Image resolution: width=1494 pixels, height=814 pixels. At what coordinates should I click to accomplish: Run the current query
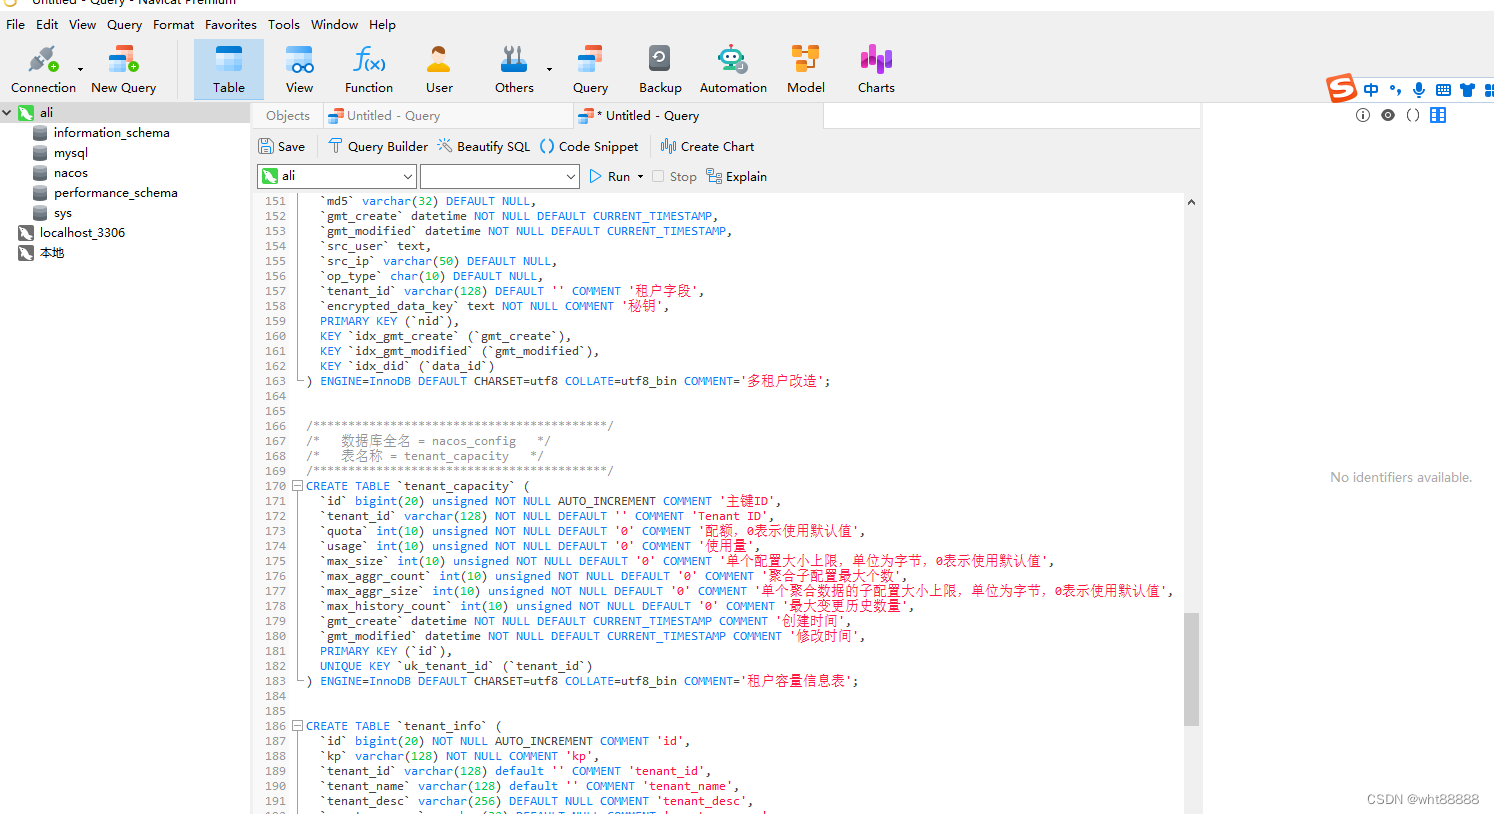tap(610, 176)
